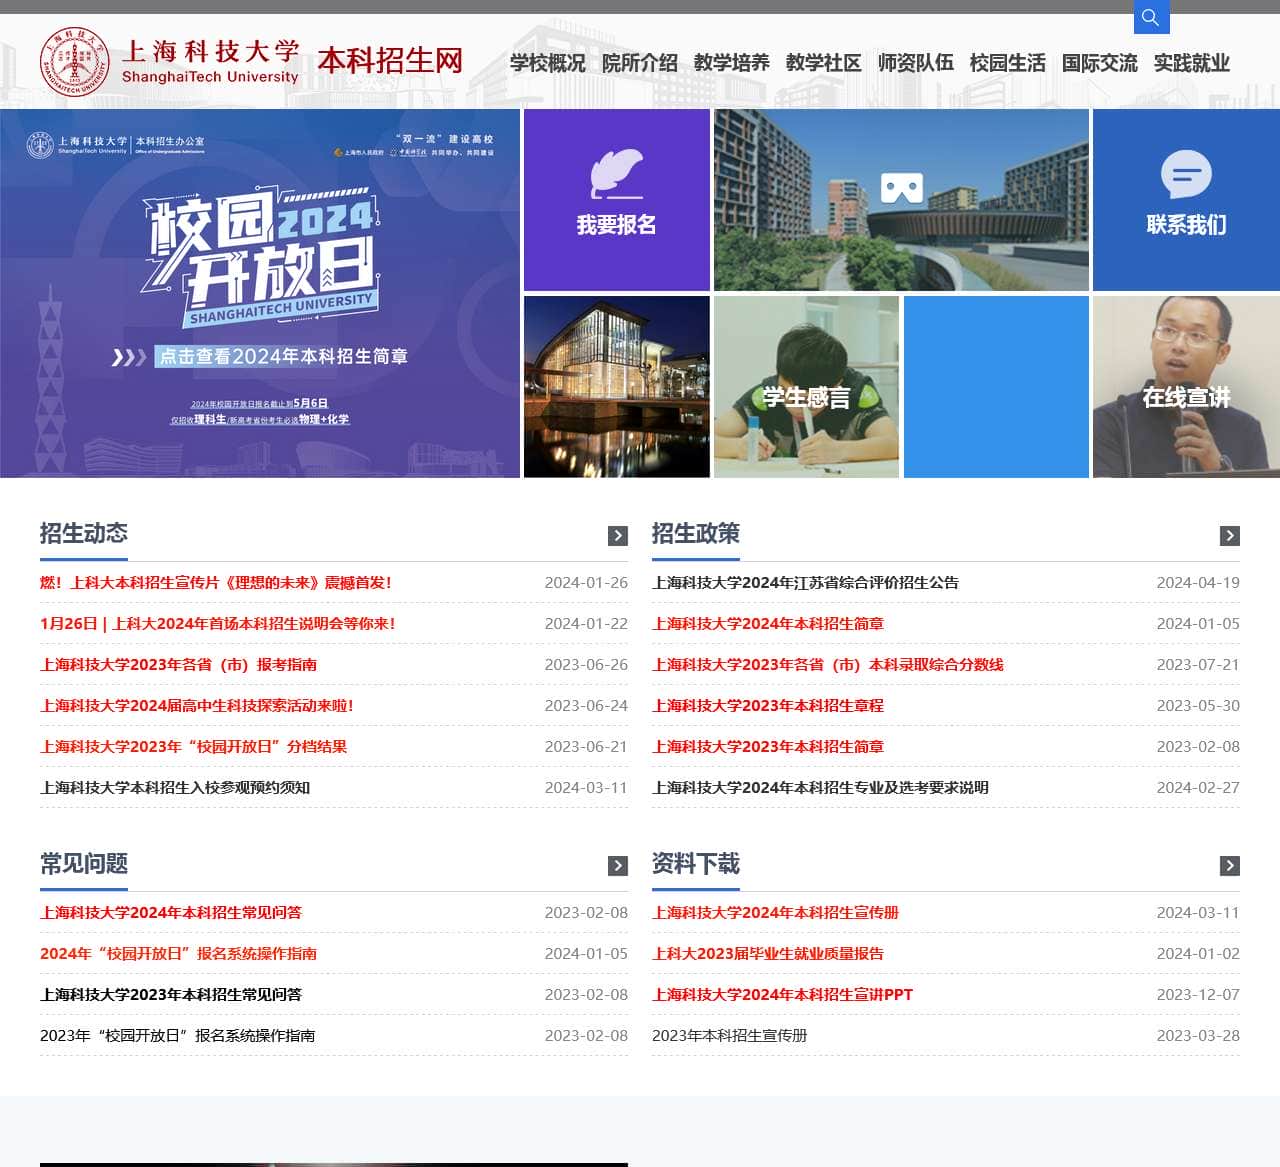Open the 学生感言 tile
This screenshot has width=1280, height=1167.
[x=806, y=387]
